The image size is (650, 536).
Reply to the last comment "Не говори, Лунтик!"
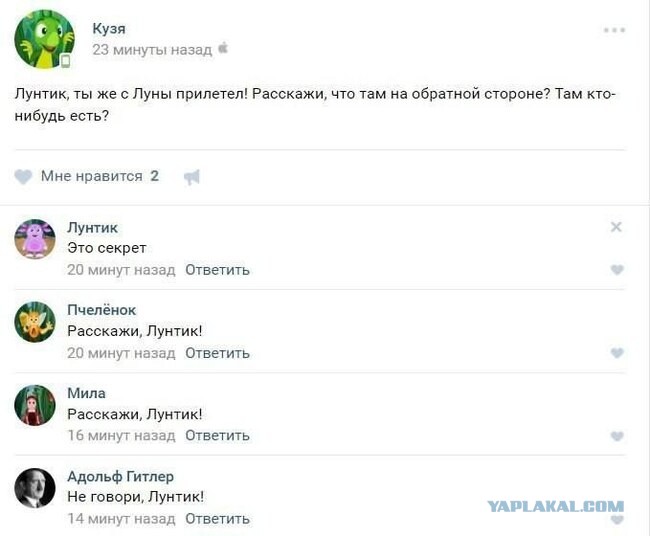click(217, 519)
